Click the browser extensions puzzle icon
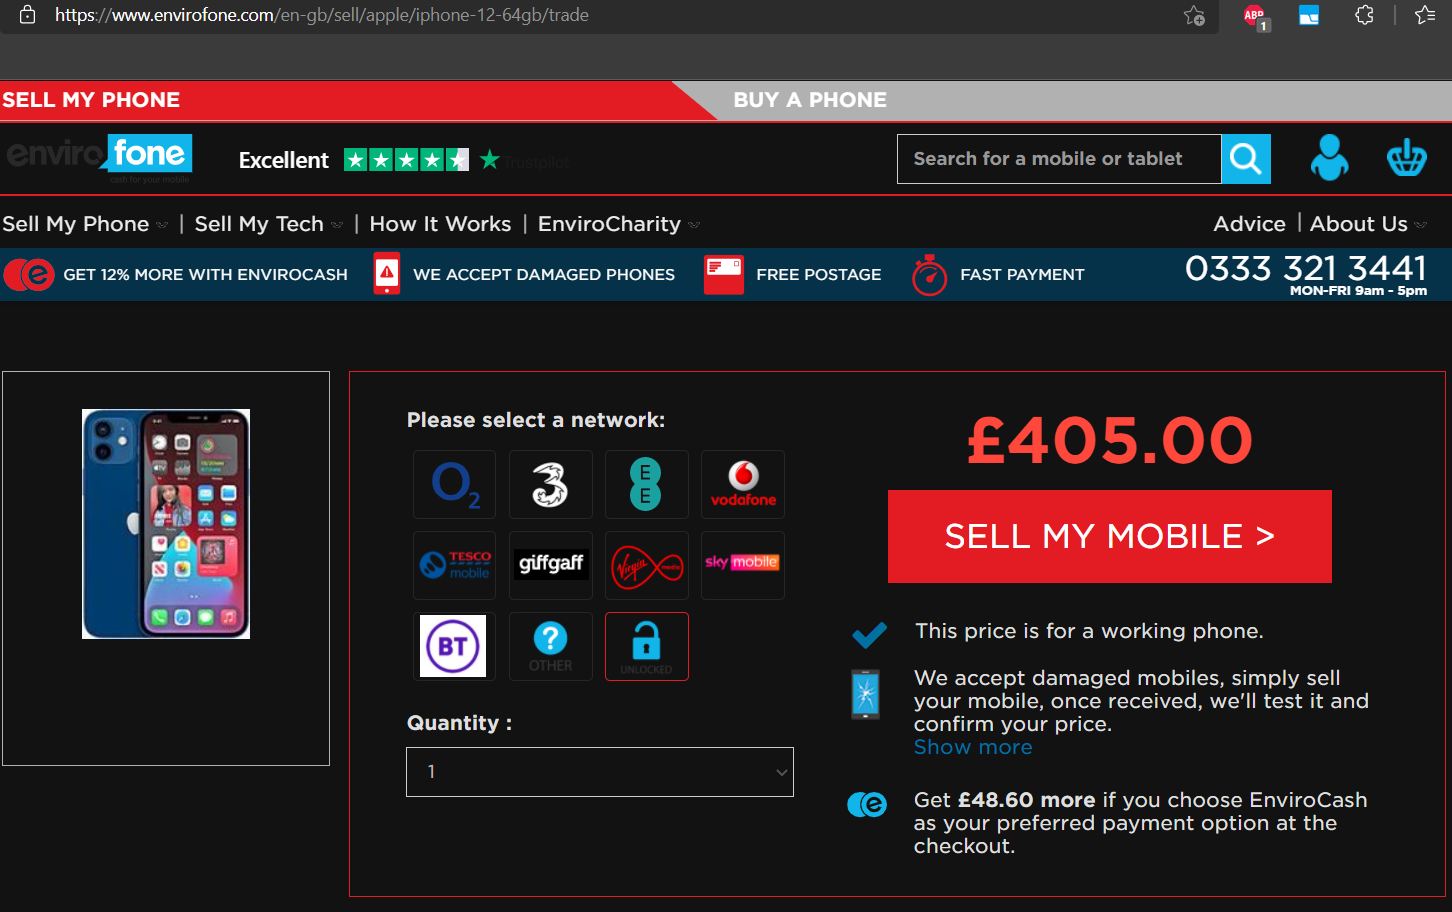 tap(1364, 15)
